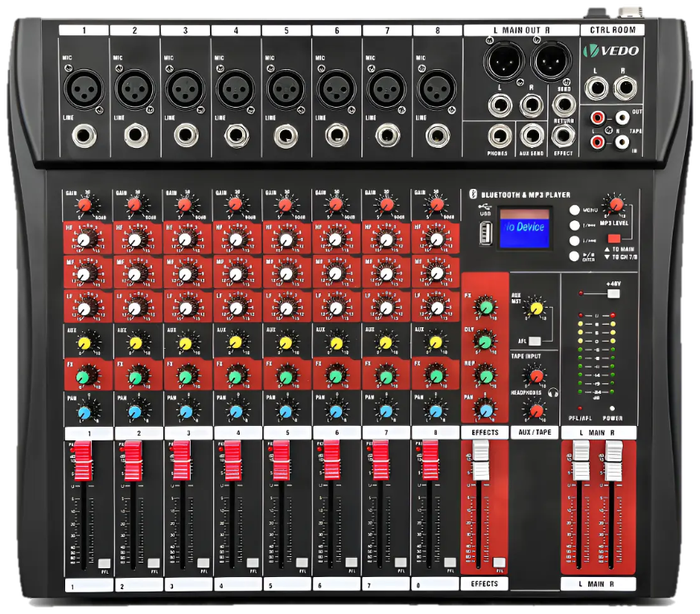Click the channel 2 HF equalizer knob

pyautogui.click(x=134, y=240)
